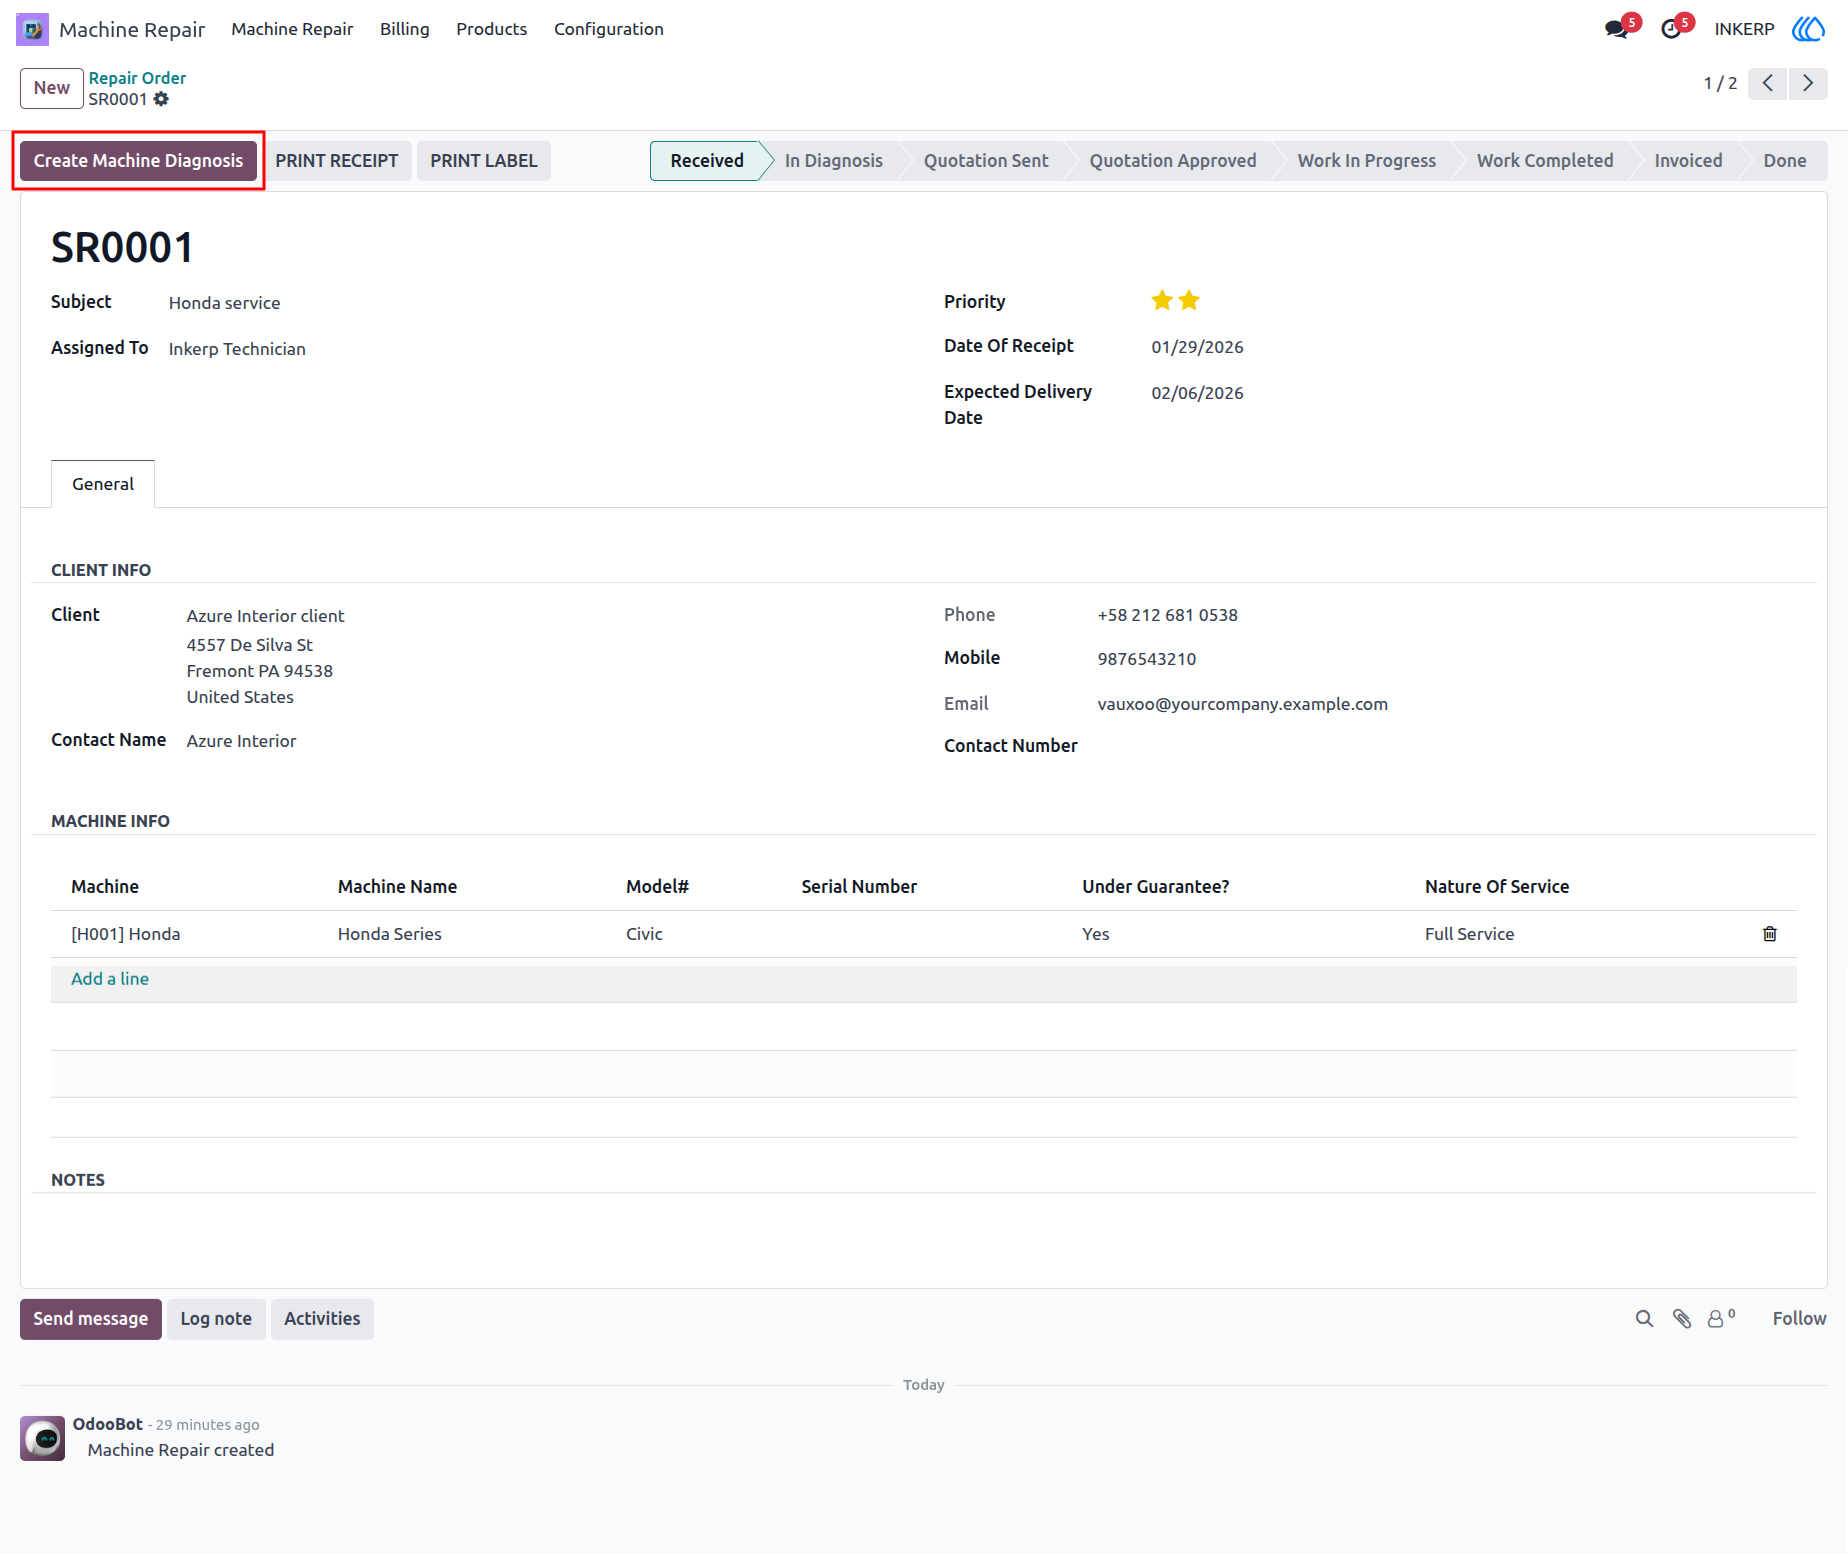Click PRINT RECEIPT button

[337, 161]
